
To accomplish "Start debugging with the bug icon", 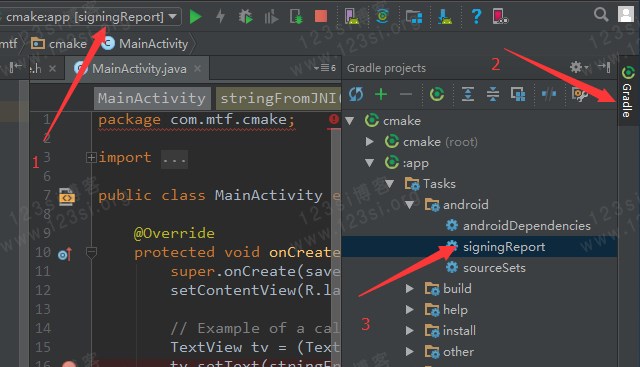I will (245, 17).
